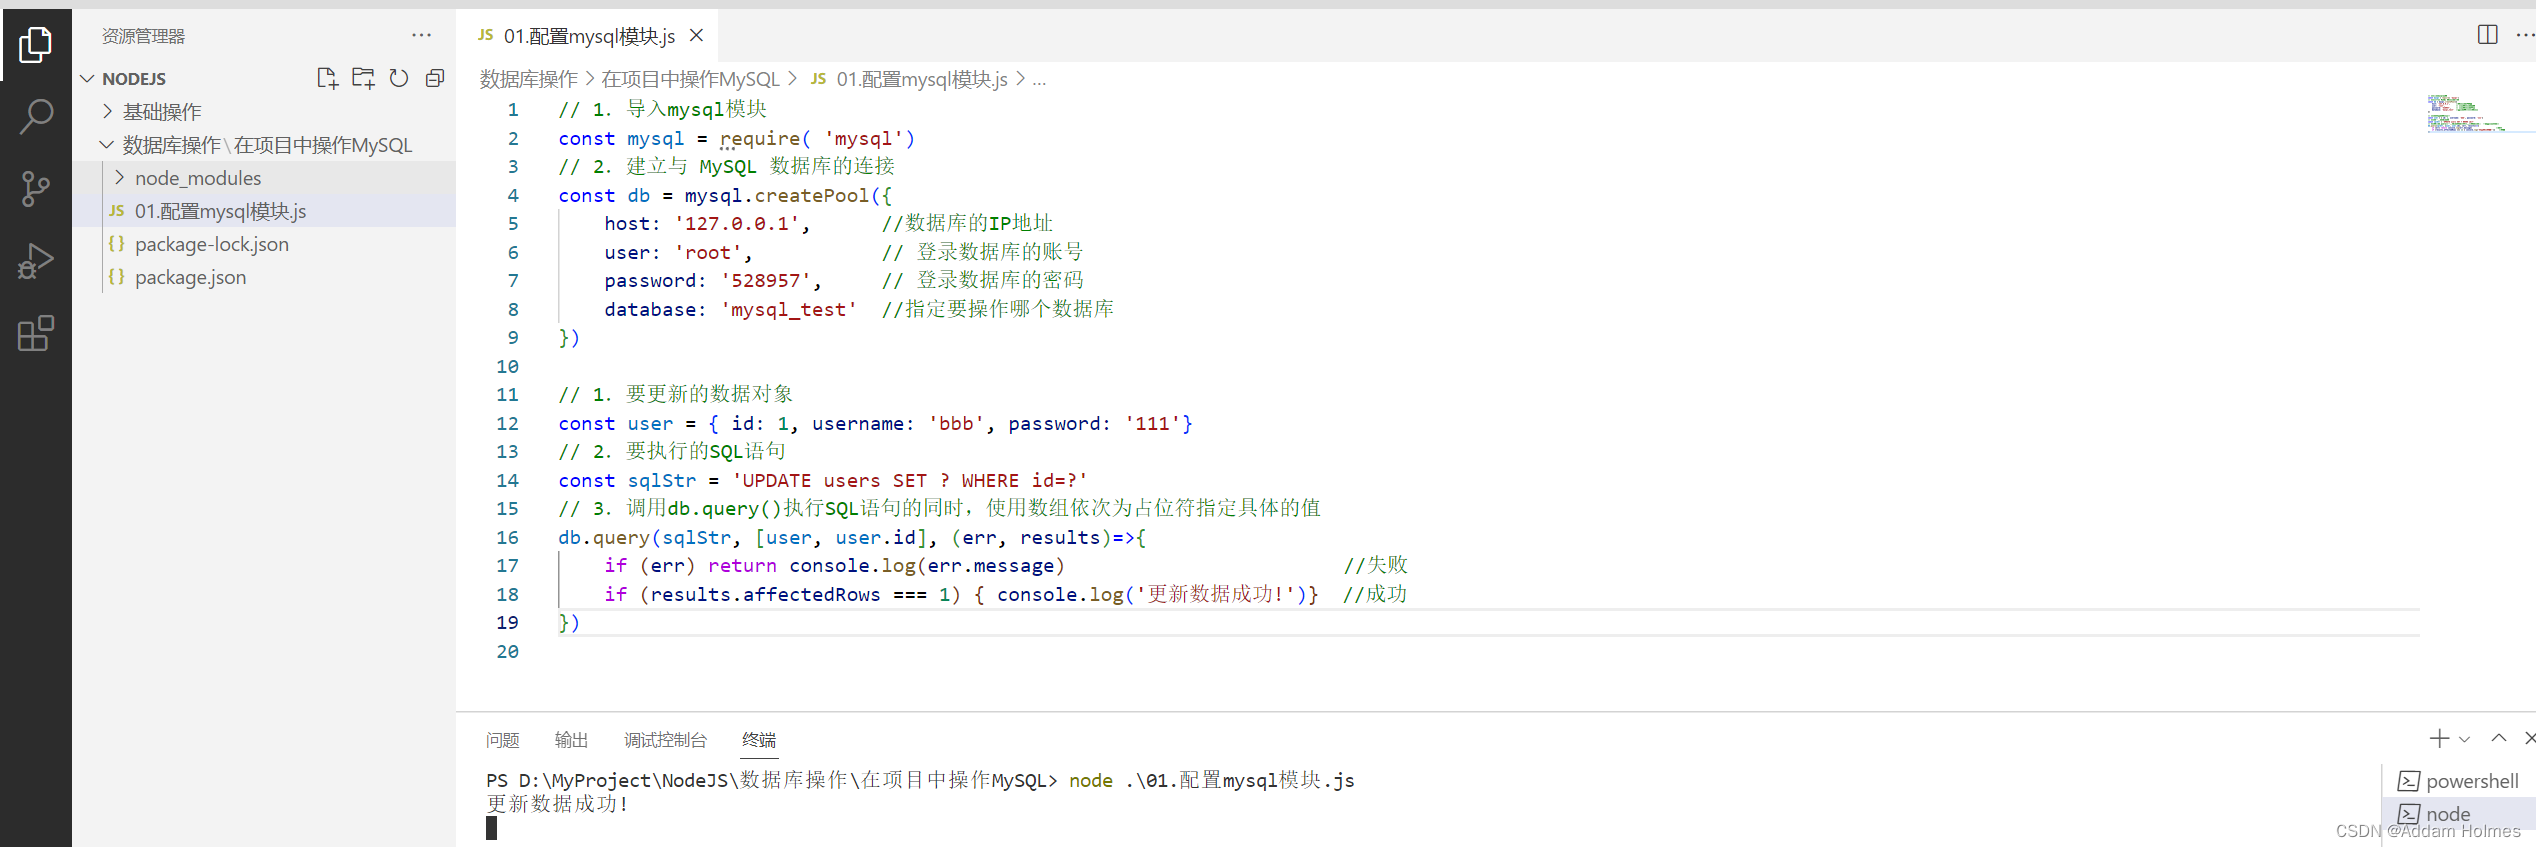2536x847 pixels.
Task: Open package-lock.json in the file tree
Action: tap(264, 244)
